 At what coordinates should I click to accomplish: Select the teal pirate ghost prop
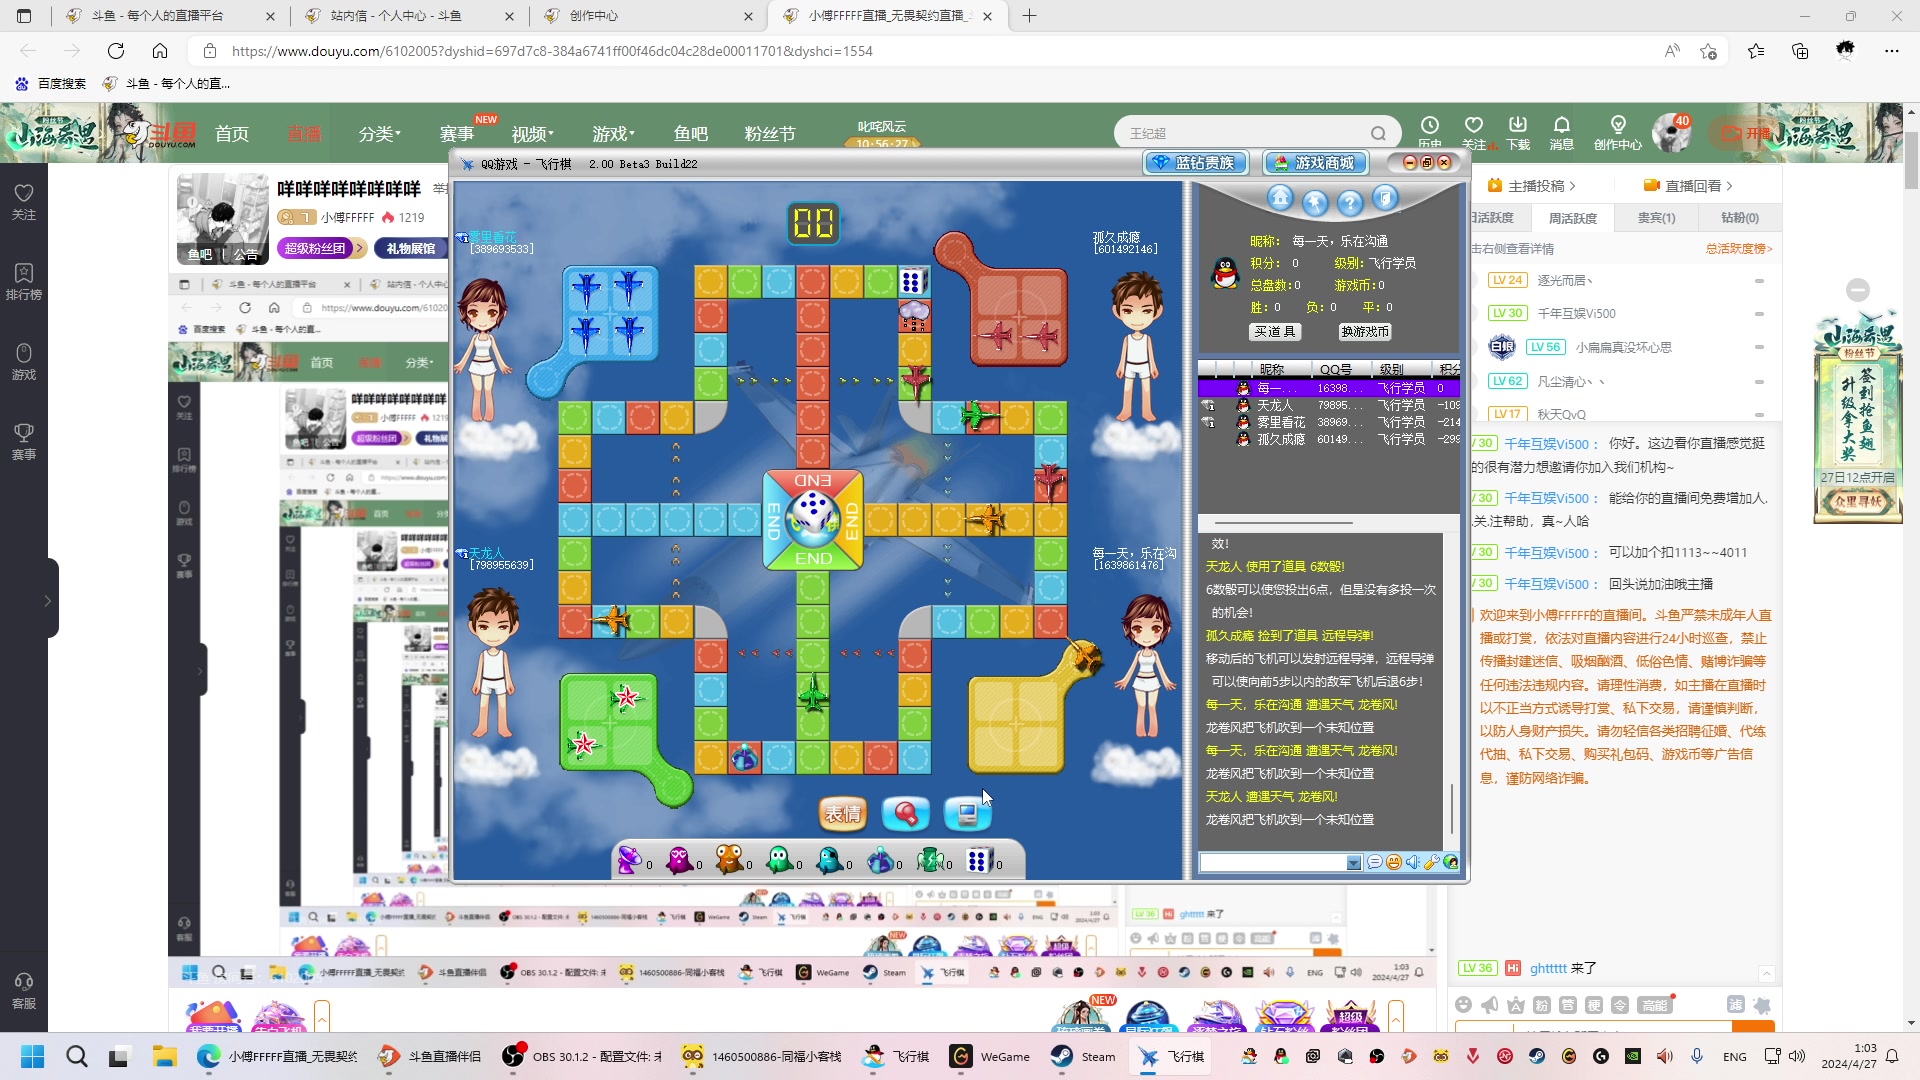829,859
